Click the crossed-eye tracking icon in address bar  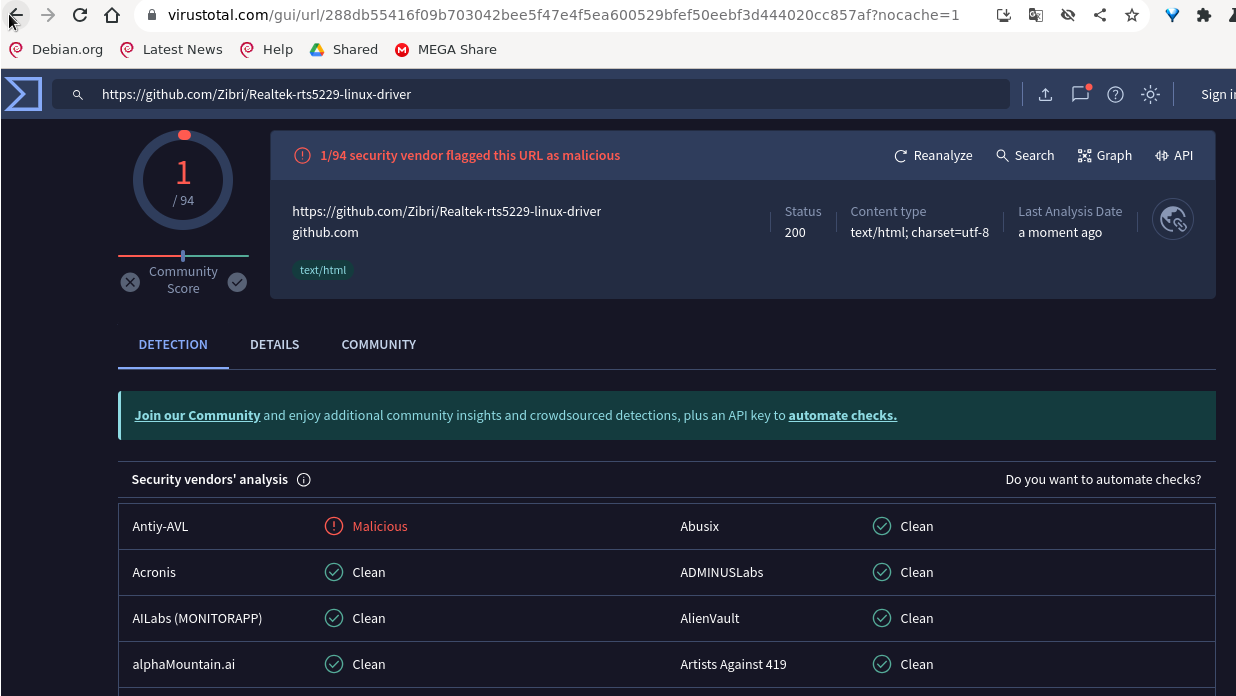[x=1068, y=15]
